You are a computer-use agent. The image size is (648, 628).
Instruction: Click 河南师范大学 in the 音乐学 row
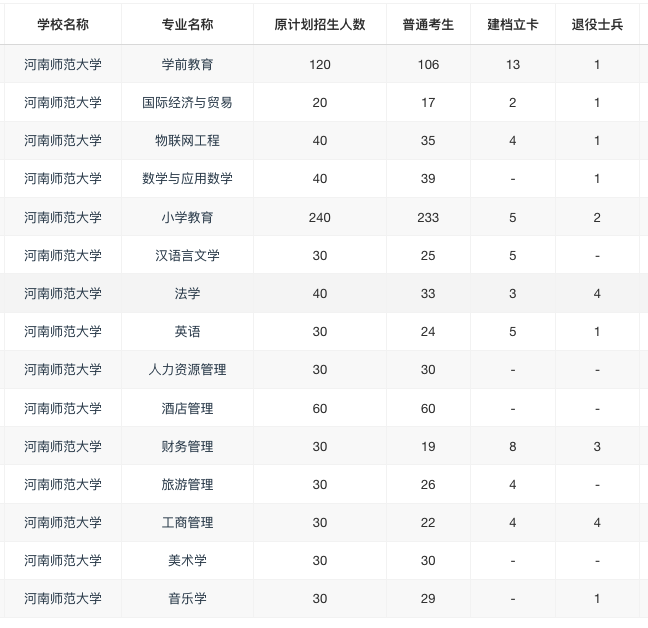63,598
